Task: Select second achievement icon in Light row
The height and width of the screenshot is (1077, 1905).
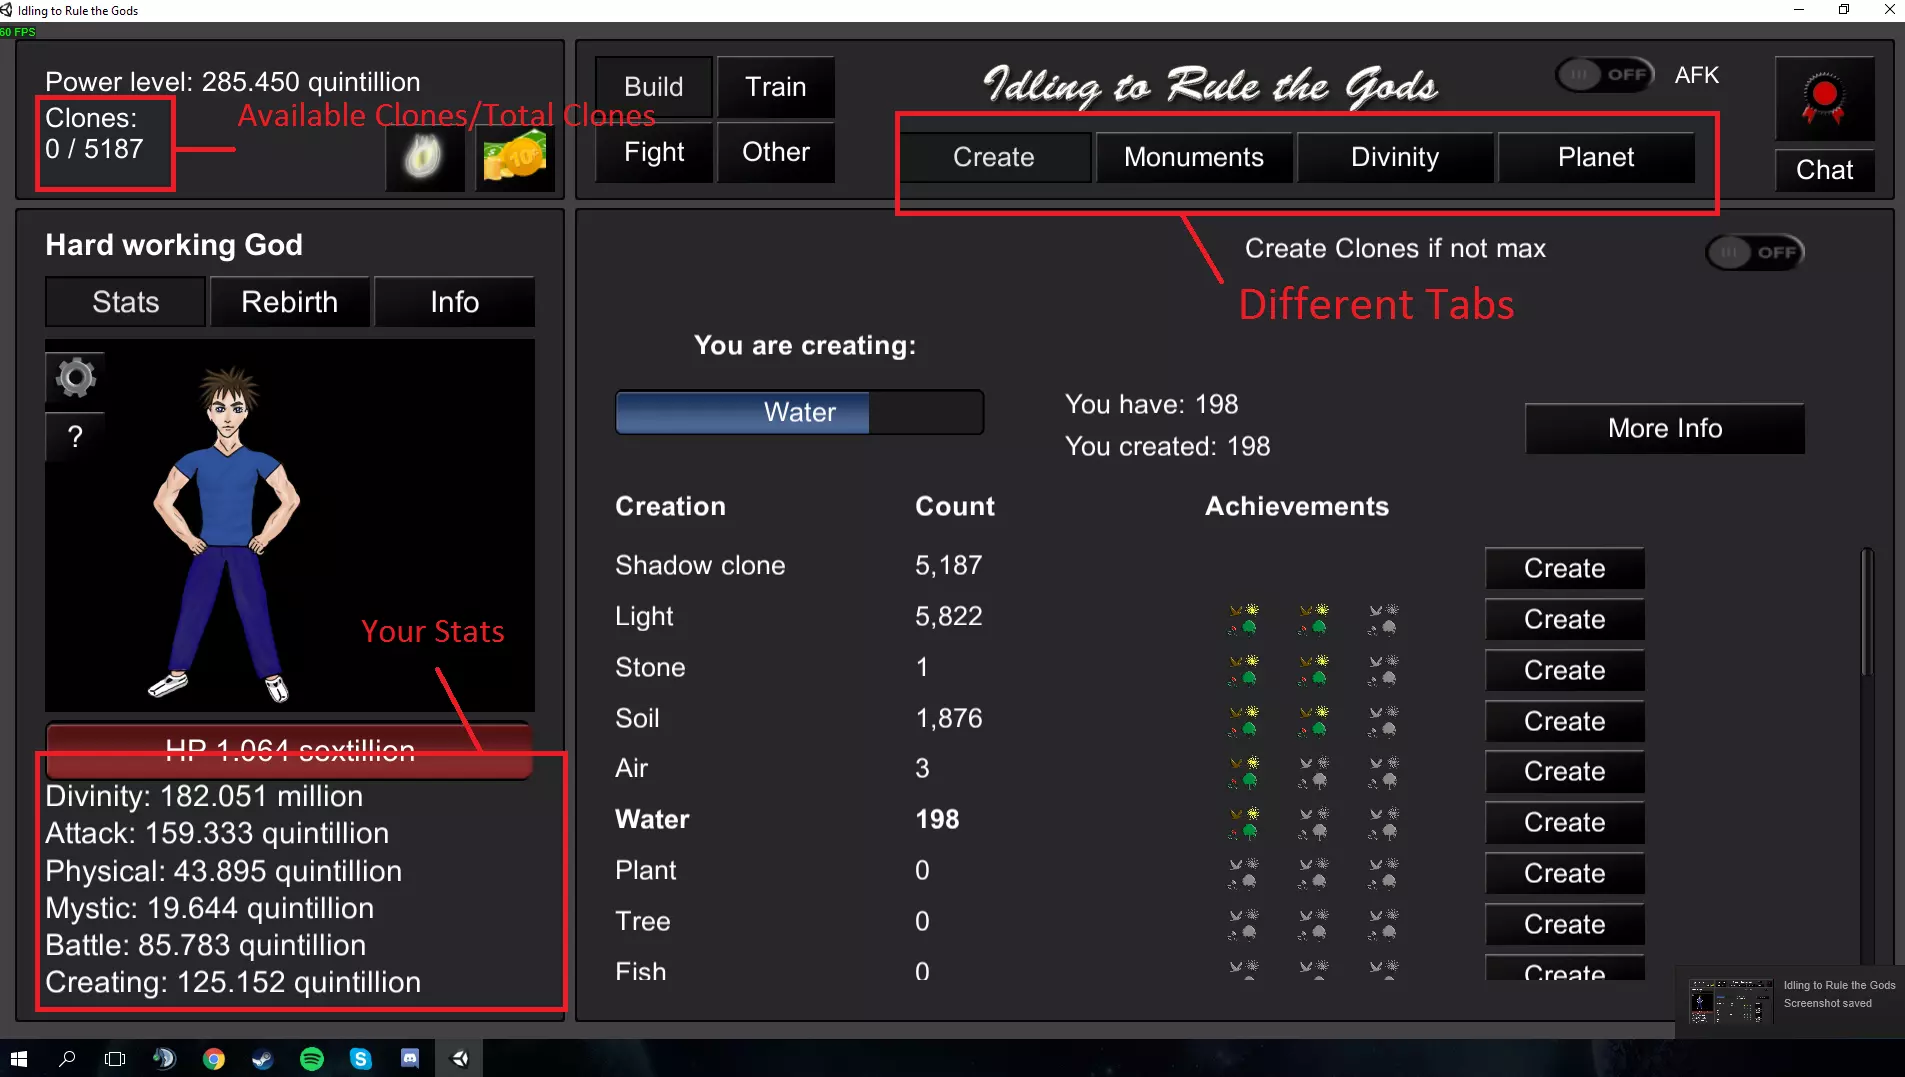Action: 1314,619
